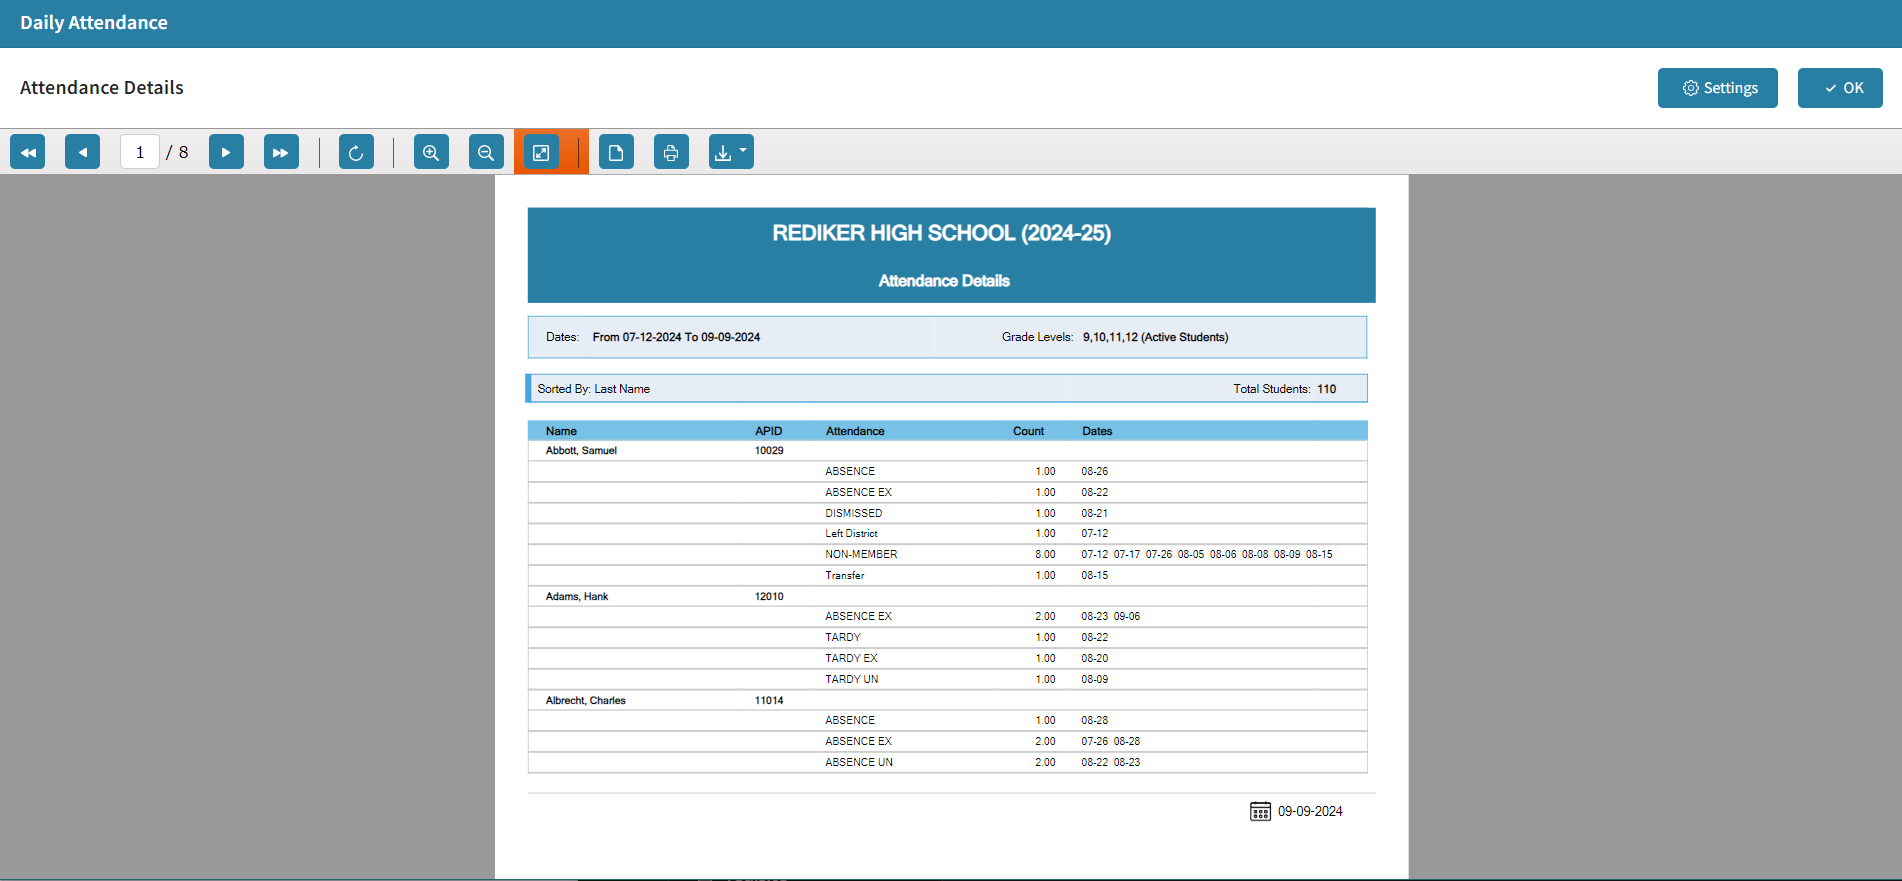Jump to the last report page
The height and width of the screenshot is (881, 1902).
click(x=281, y=152)
